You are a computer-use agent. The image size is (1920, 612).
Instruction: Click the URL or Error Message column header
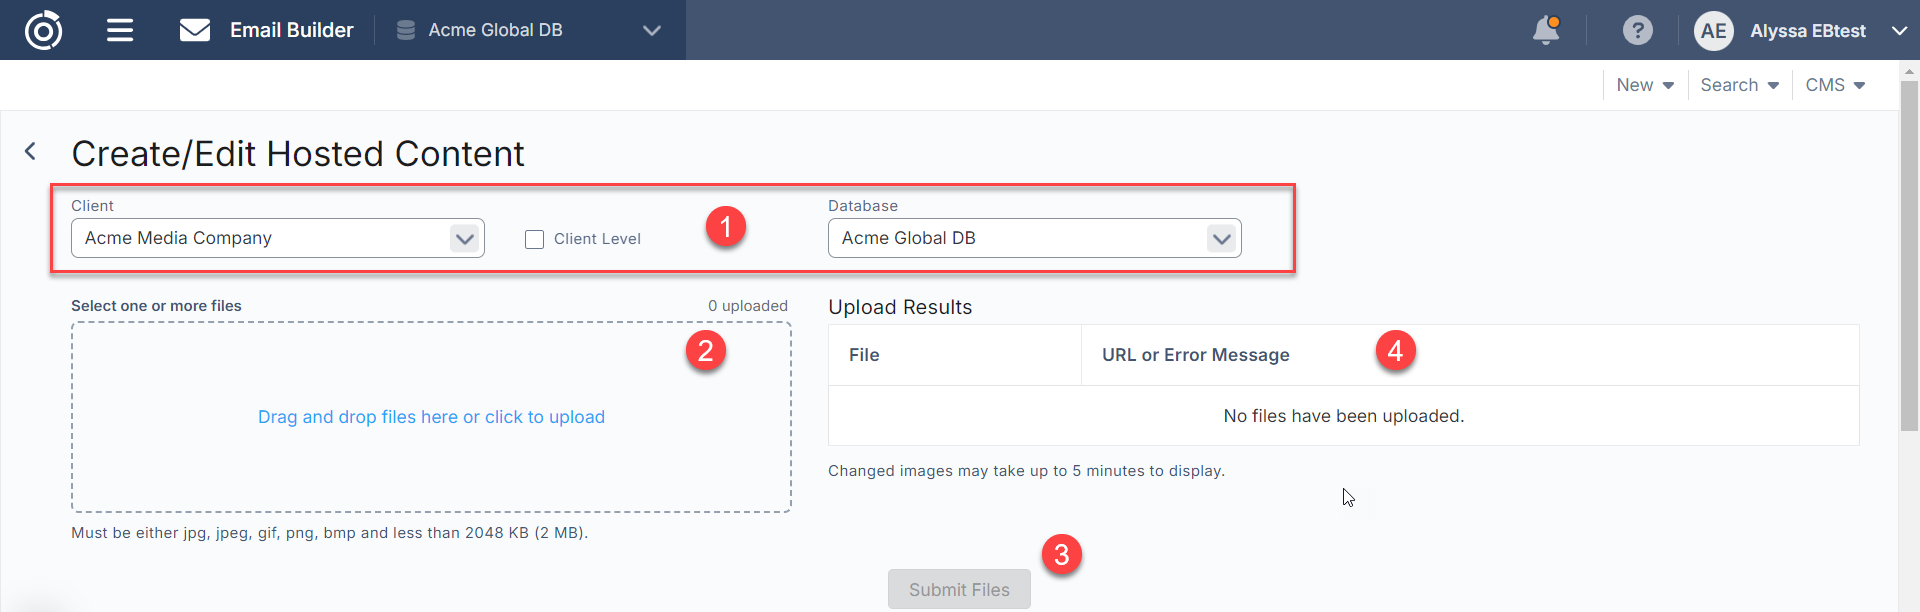pos(1195,355)
